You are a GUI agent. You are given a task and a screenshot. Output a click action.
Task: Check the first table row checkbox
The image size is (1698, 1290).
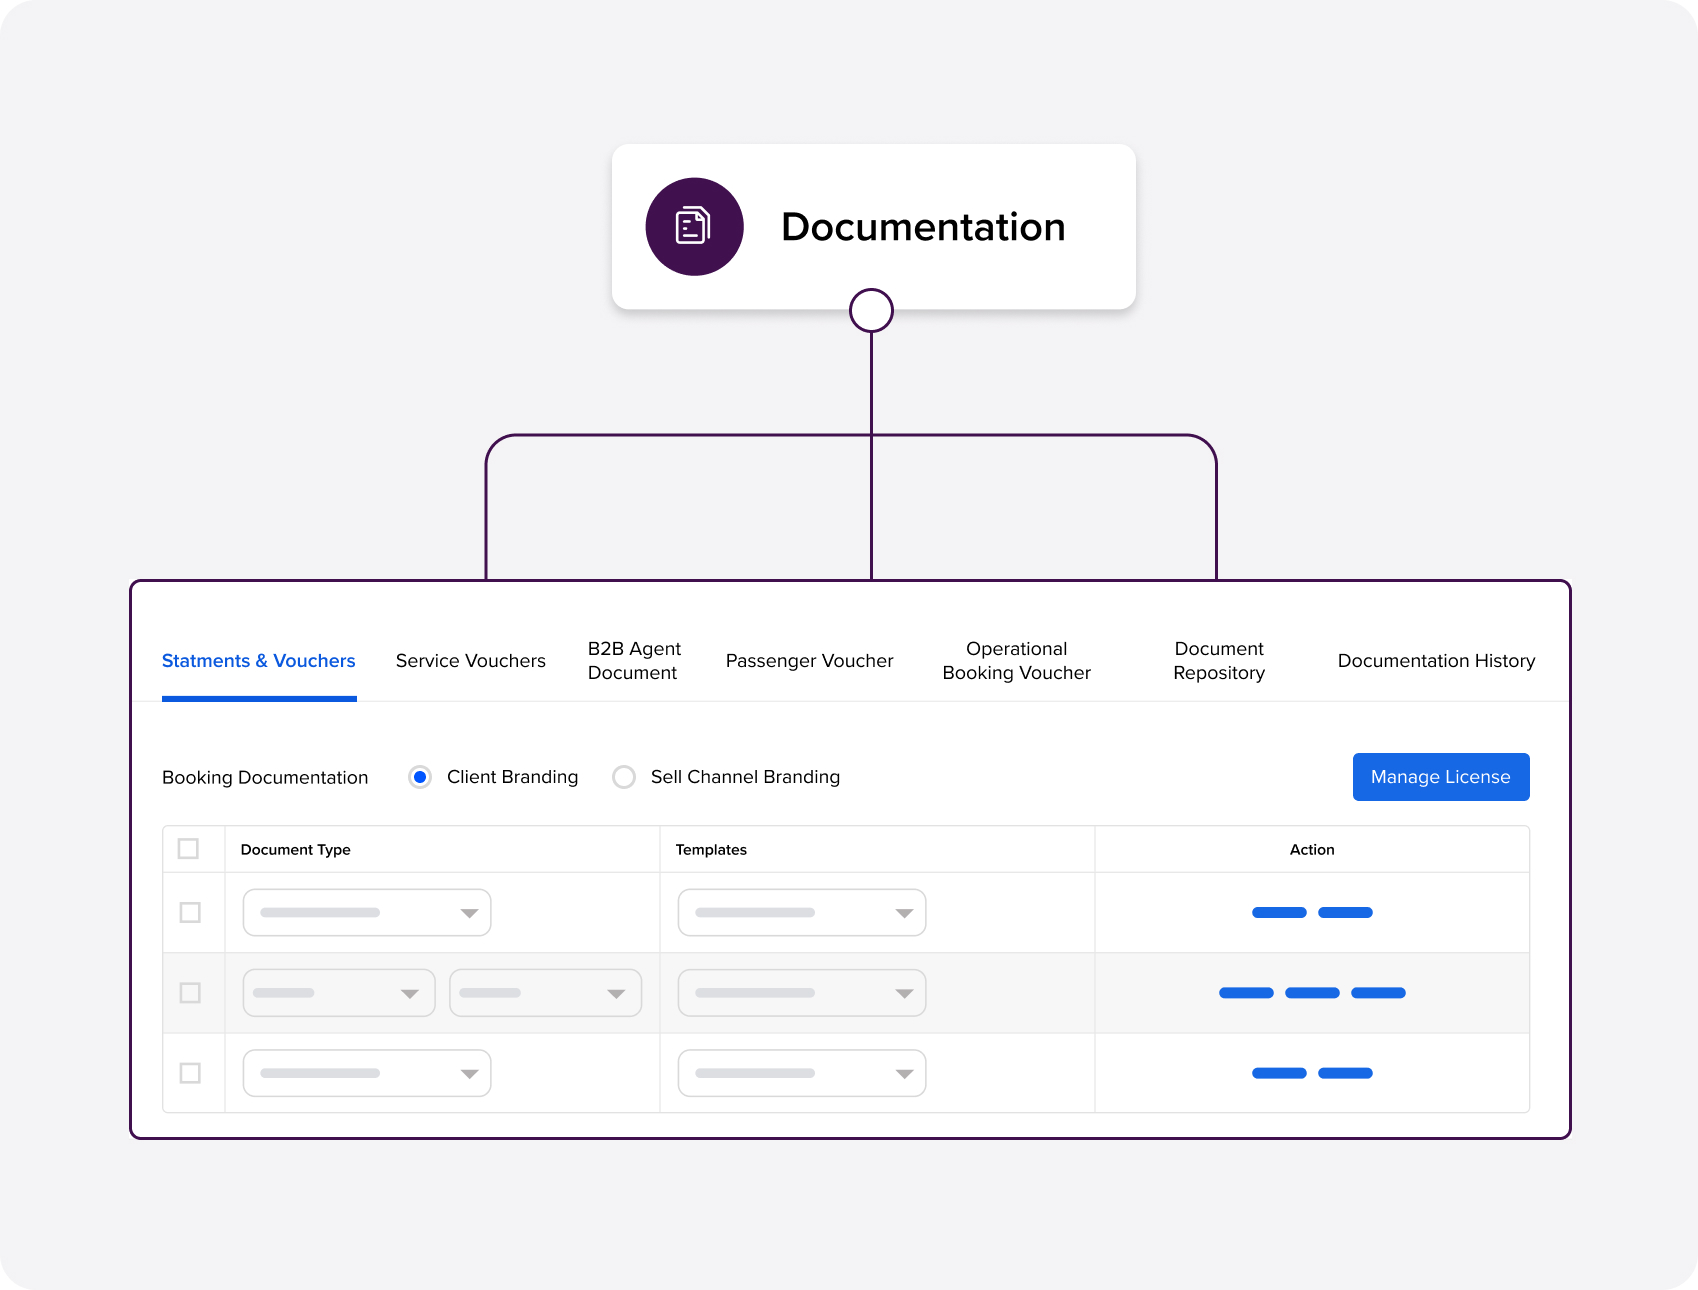(x=190, y=913)
